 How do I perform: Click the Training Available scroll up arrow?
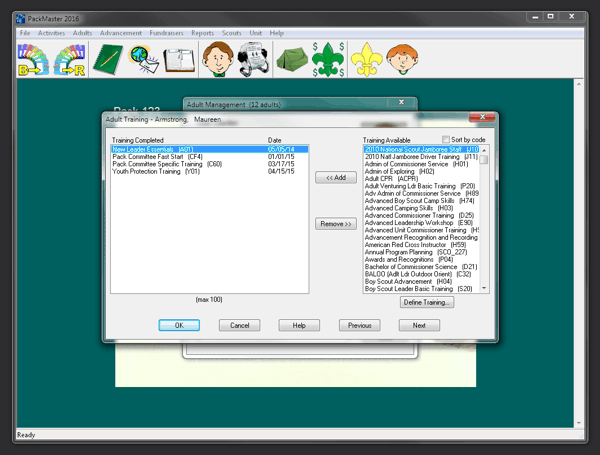pyautogui.click(x=484, y=150)
